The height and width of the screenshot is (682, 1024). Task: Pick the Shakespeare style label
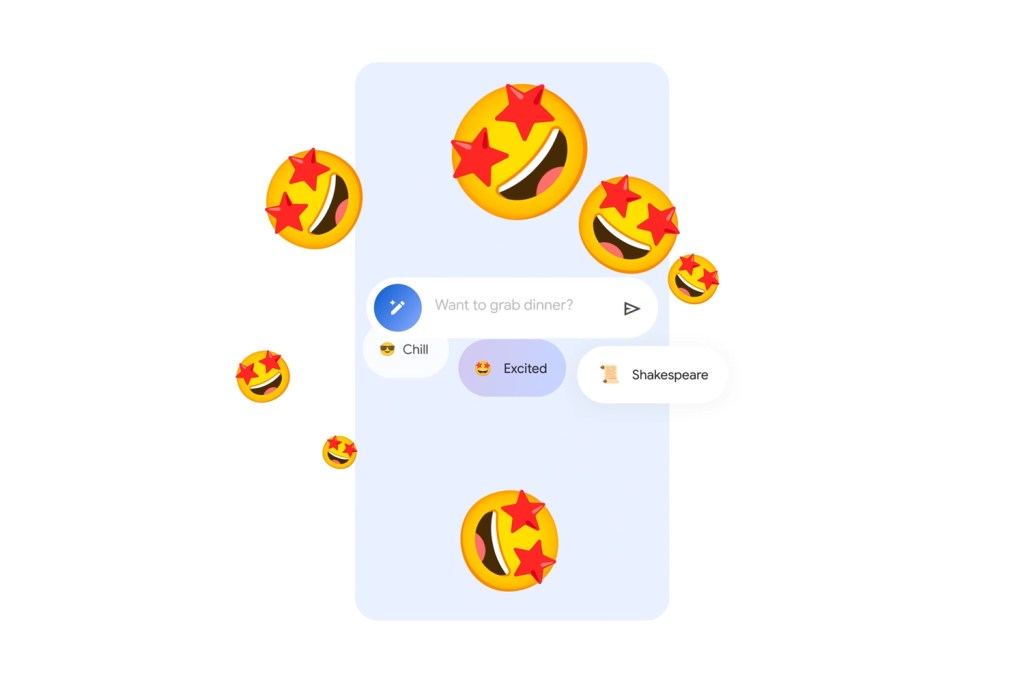(x=670, y=375)
